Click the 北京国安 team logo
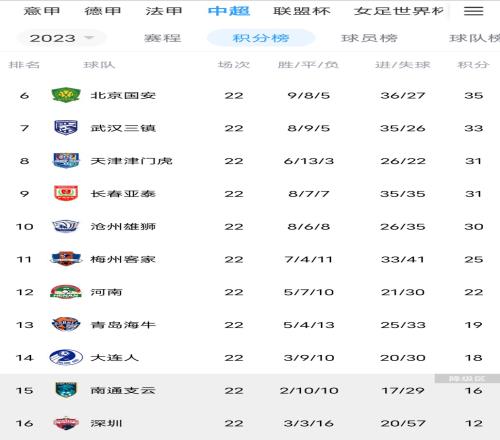Viewport: 500px width, 440px height. [66, 95]
